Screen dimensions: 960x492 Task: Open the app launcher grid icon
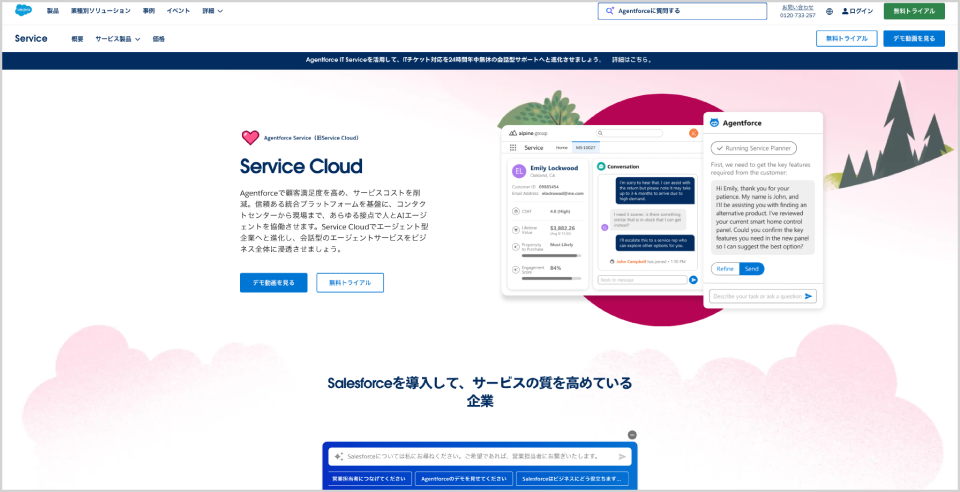[x=513, y=147]
